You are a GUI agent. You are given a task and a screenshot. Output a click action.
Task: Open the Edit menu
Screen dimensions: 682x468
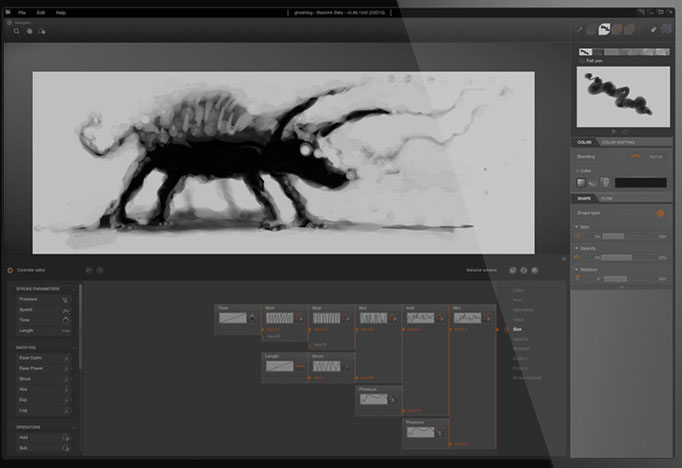(41, 13)
